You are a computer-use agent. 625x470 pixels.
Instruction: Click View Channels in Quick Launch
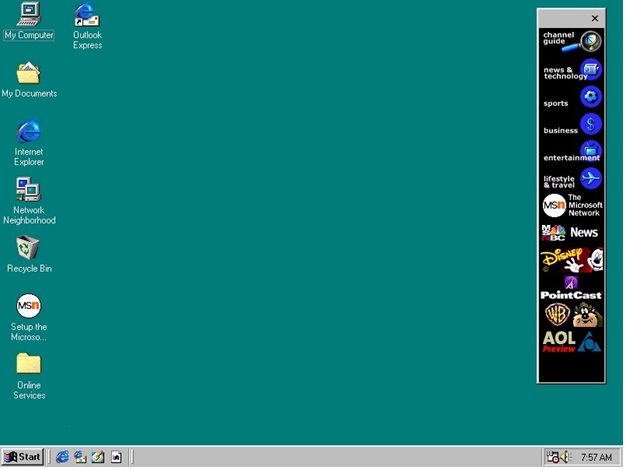click(116, 457)
